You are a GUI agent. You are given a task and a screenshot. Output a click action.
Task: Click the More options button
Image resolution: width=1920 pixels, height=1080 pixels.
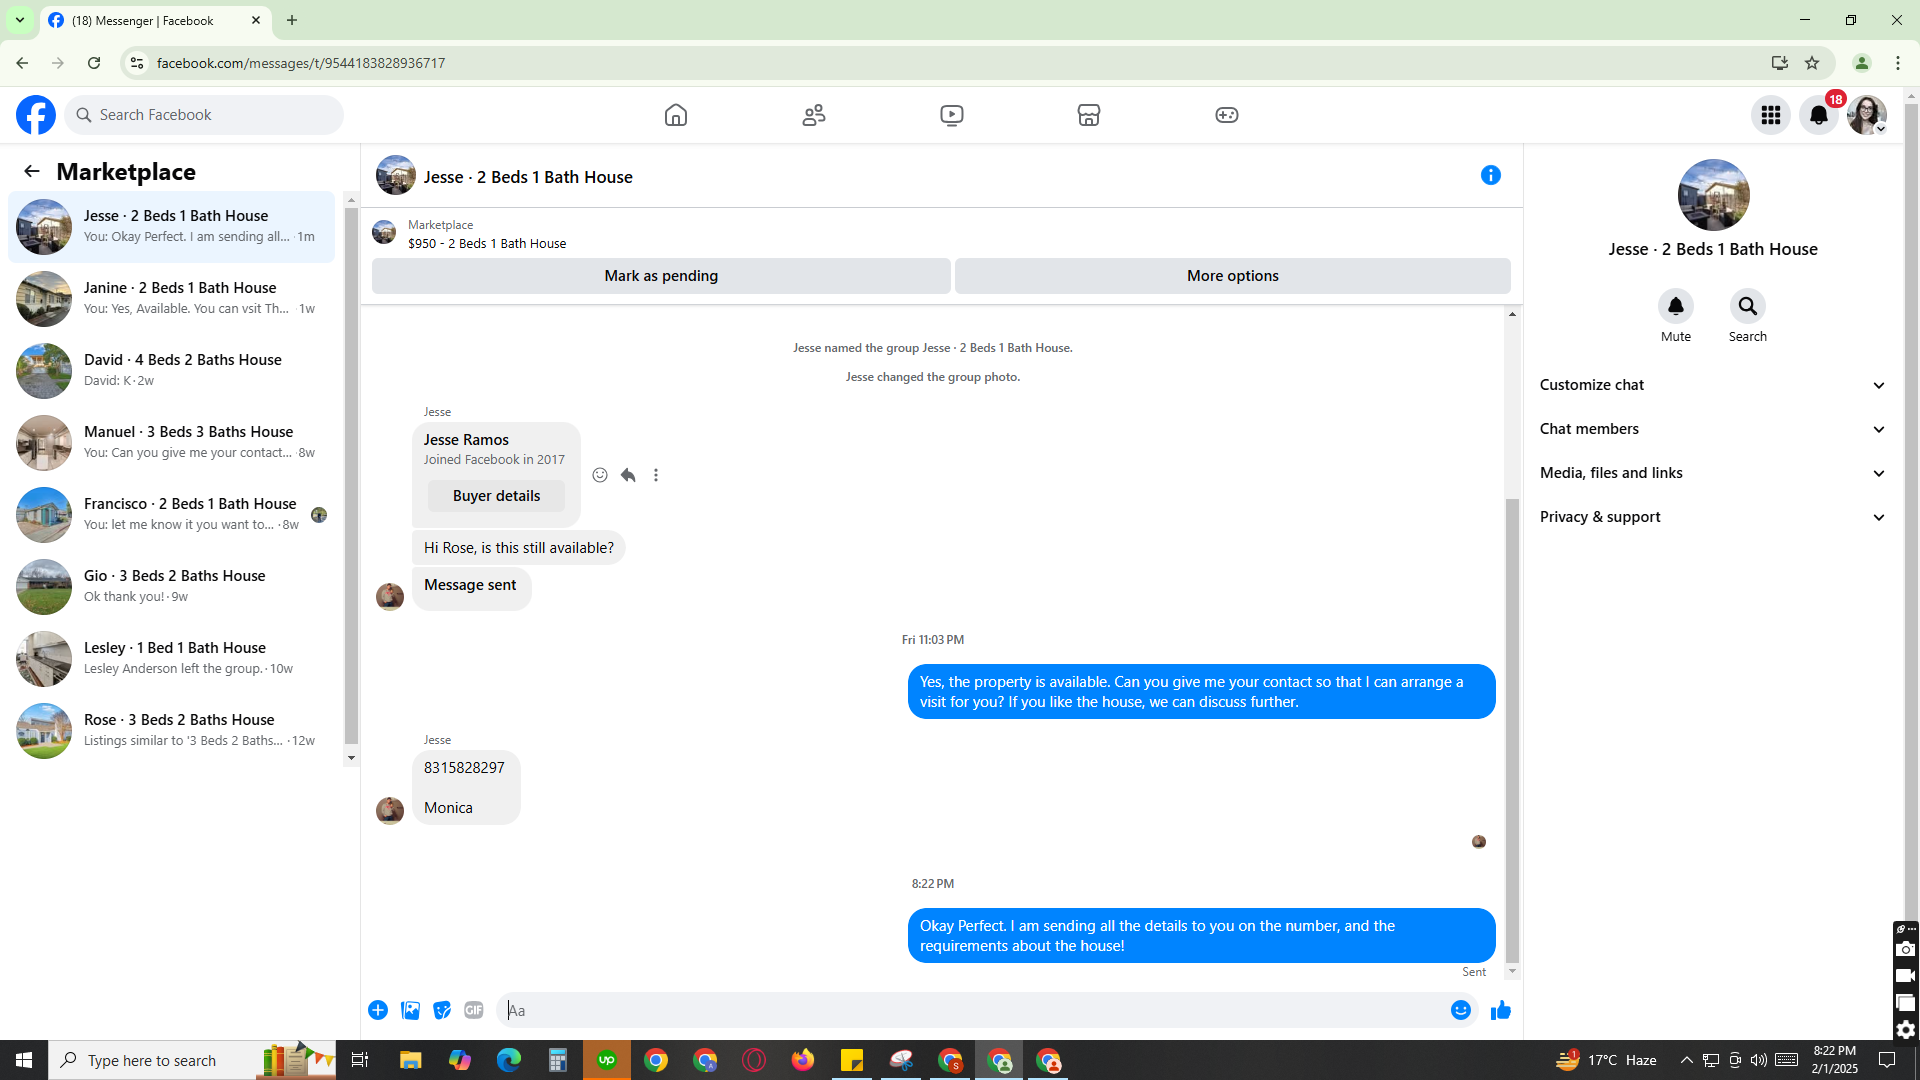point(1232,276)
